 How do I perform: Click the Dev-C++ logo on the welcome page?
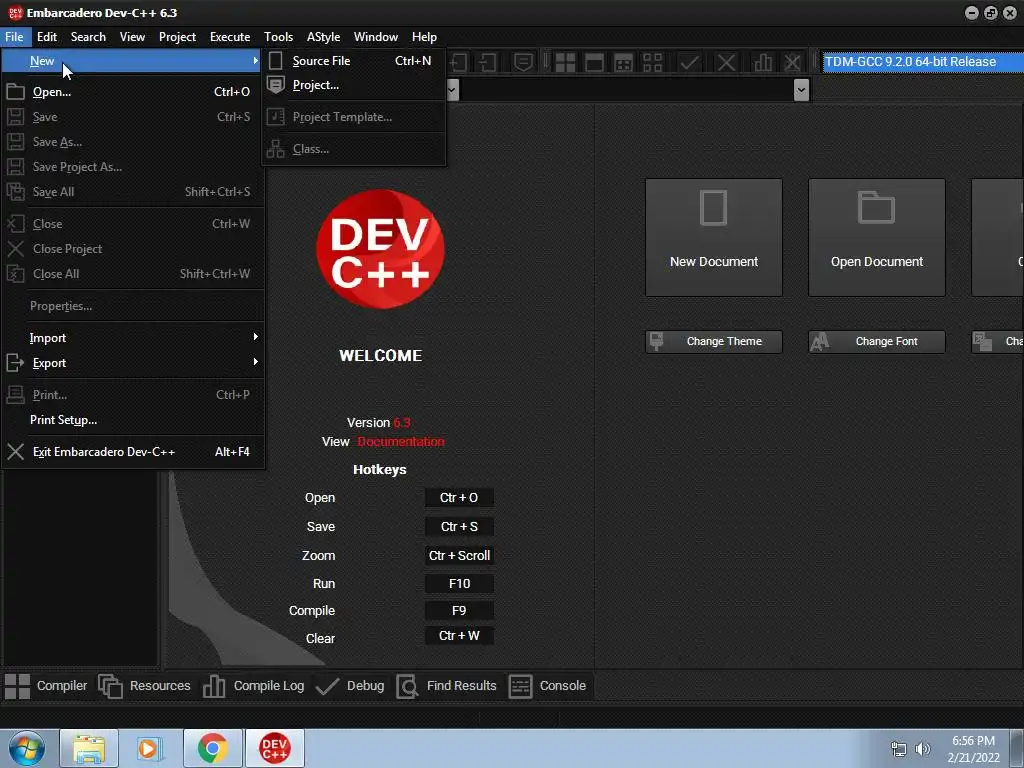click(x=380, y=249)
